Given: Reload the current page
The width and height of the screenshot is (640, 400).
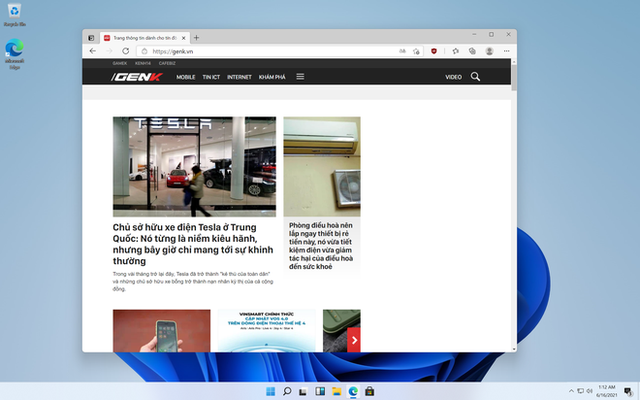Looking at the screenshot, I should (x=126, y=51).
